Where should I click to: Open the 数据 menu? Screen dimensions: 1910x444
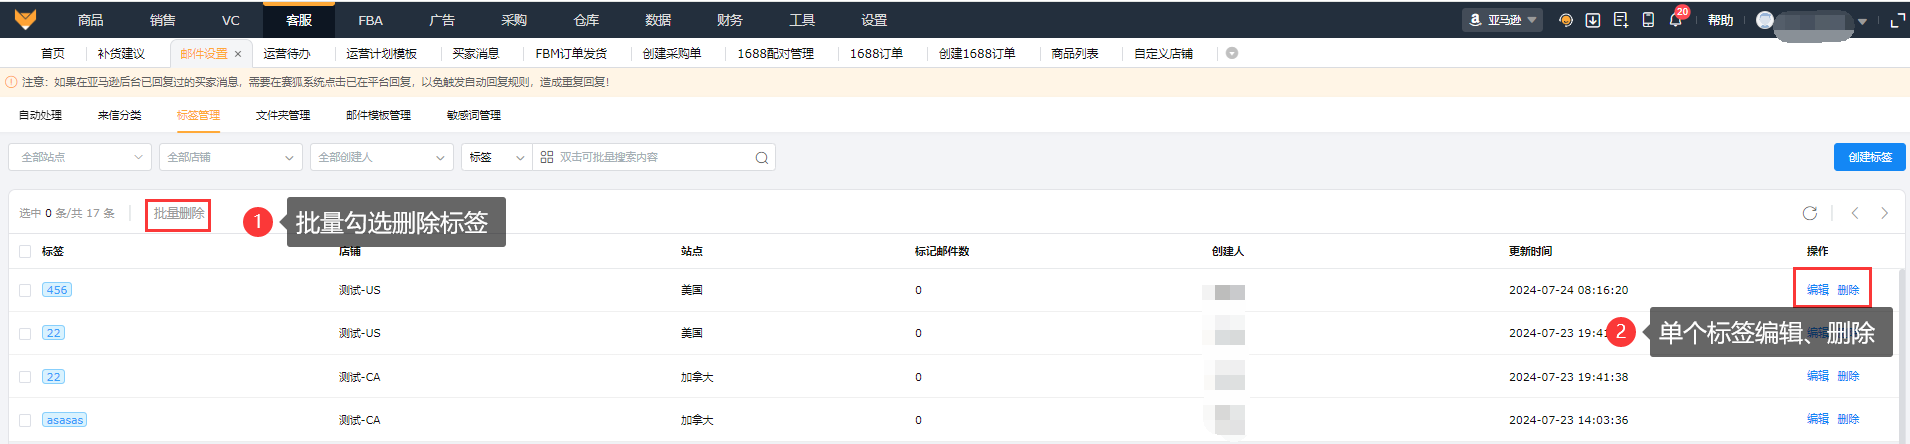point(658,20)
